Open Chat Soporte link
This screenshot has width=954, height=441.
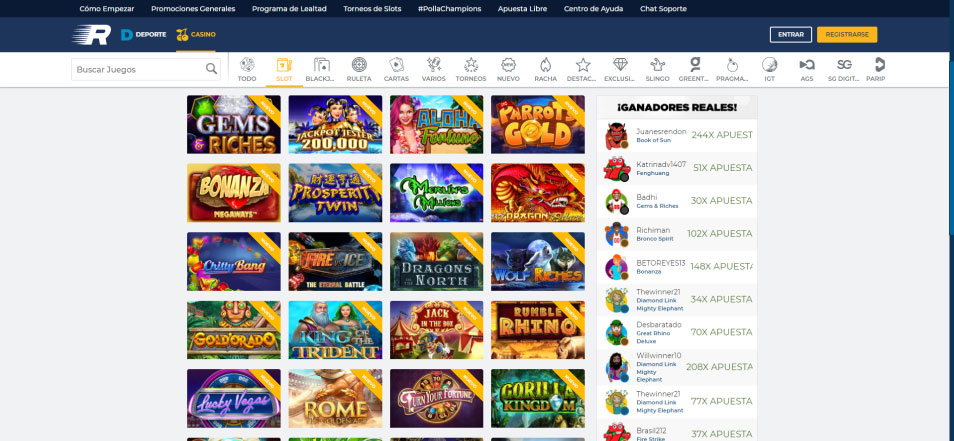663,9
